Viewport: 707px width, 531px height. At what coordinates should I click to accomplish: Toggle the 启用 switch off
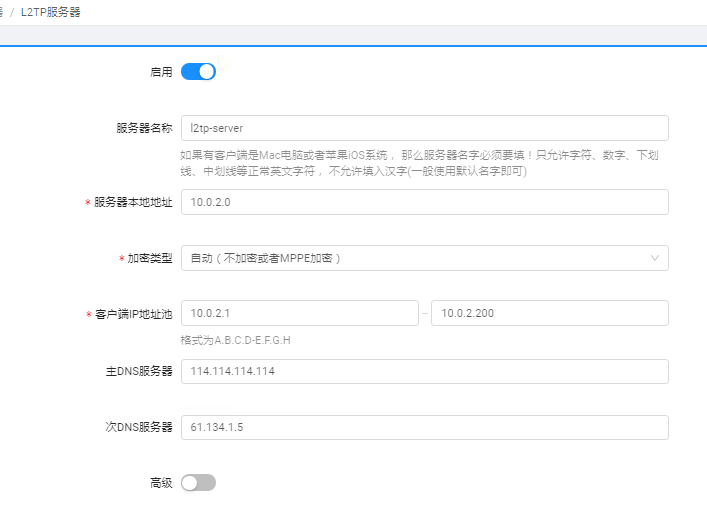click(x=198, y=72)
